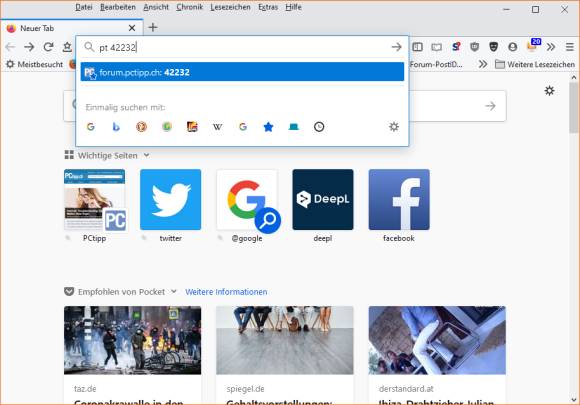Select DuckDuckGo one-off search icon
This screenshot has height=405, width=580.
tap(141, 127)
